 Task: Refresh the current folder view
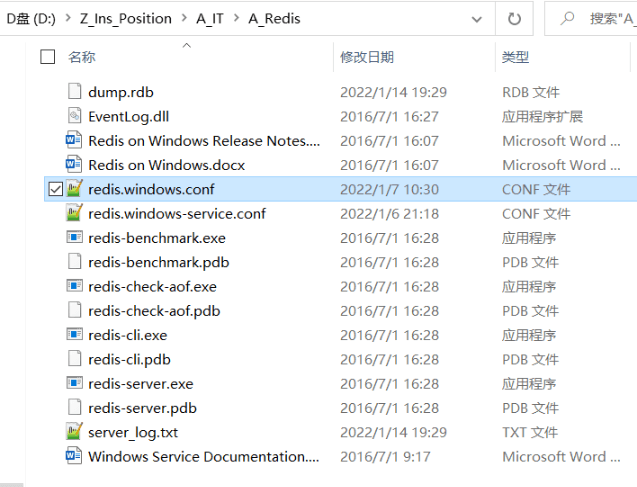514,19
